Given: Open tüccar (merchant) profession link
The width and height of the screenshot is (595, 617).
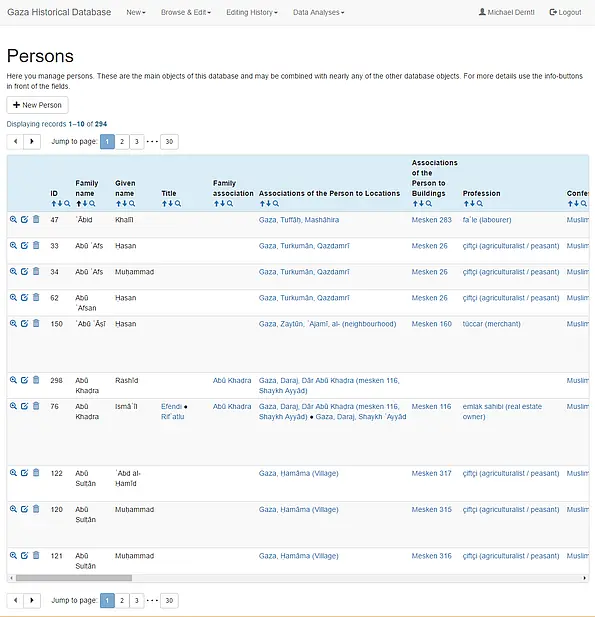Looking at the screenshot, I should click(x=492, y=324).
